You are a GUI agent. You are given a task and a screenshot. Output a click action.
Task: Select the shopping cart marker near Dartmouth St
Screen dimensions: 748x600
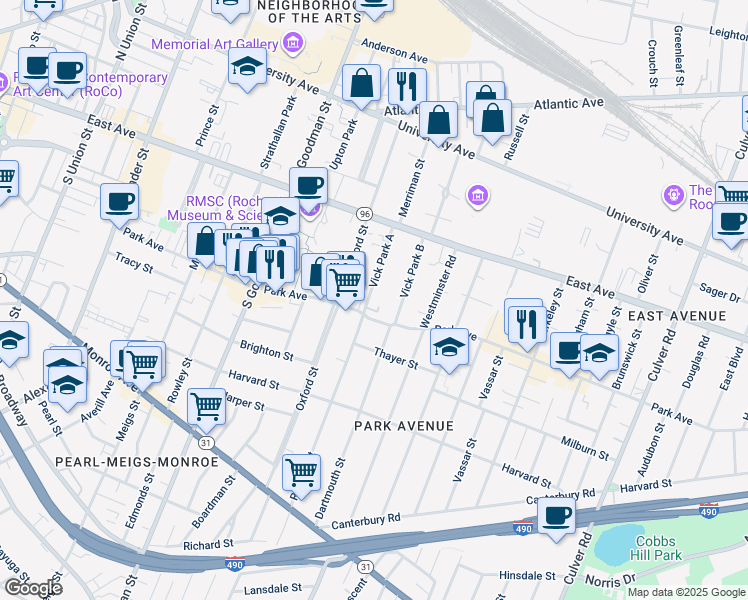click(301, 476)
